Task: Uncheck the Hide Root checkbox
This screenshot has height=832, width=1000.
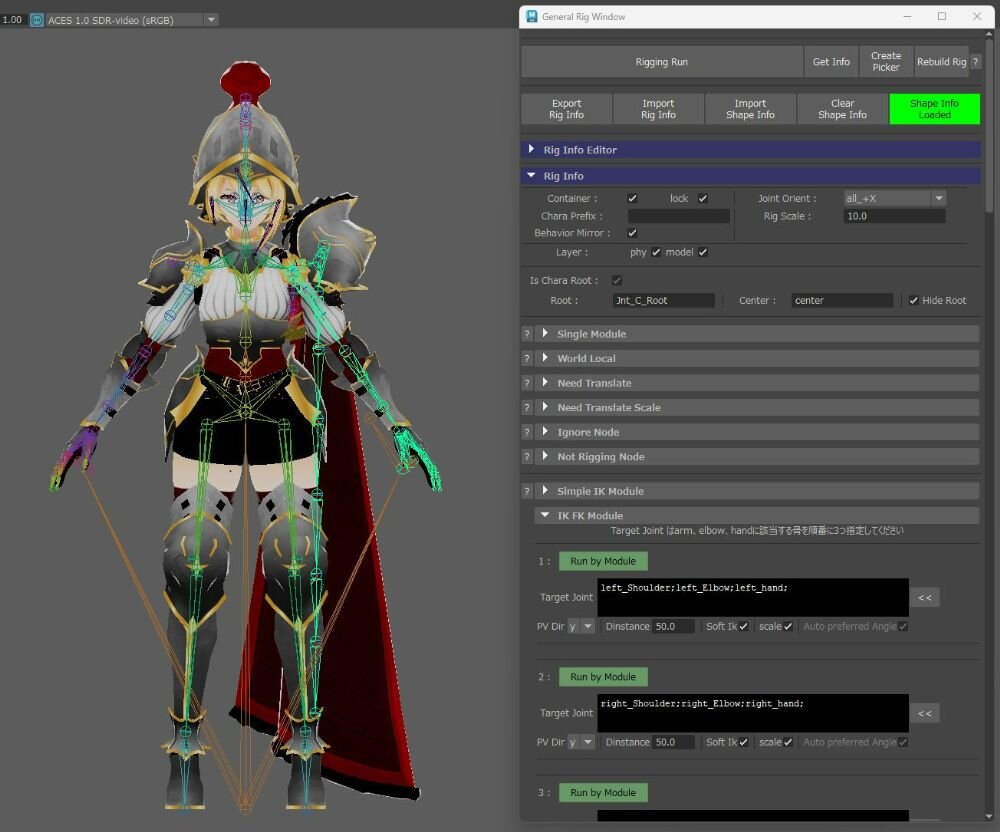Action: tap(914, 301)
